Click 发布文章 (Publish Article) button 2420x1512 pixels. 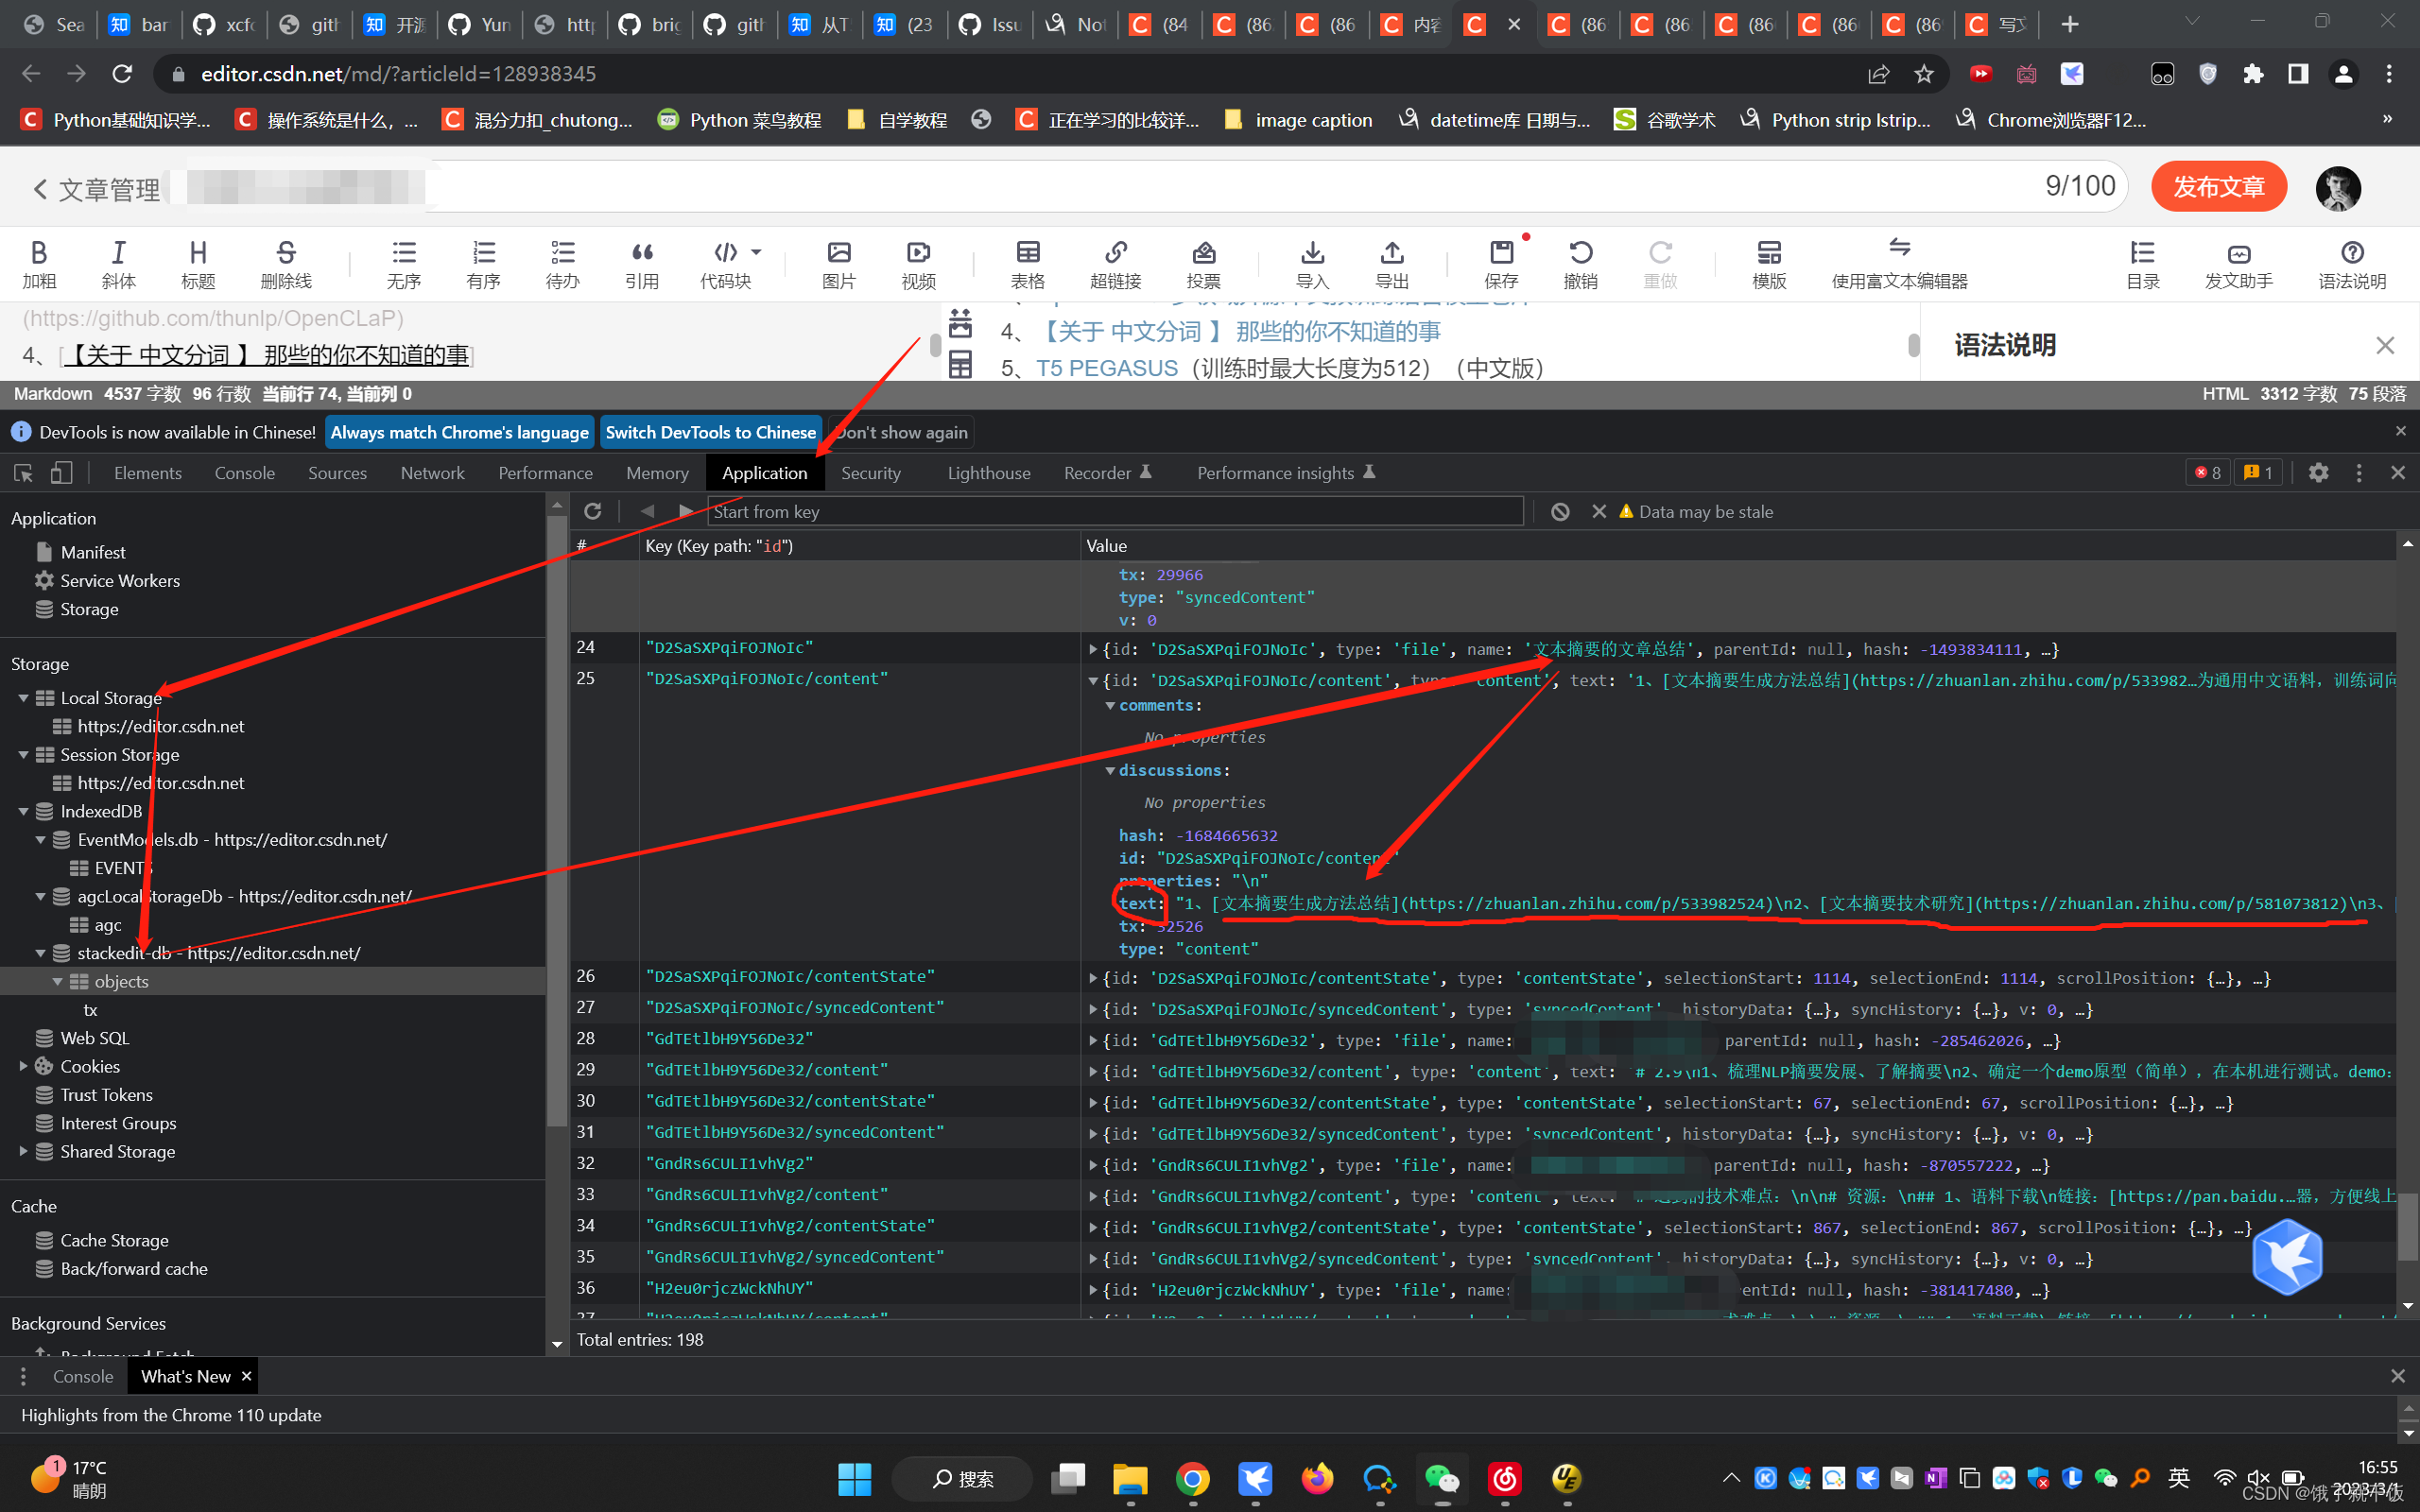click(x=2225, y=186)
